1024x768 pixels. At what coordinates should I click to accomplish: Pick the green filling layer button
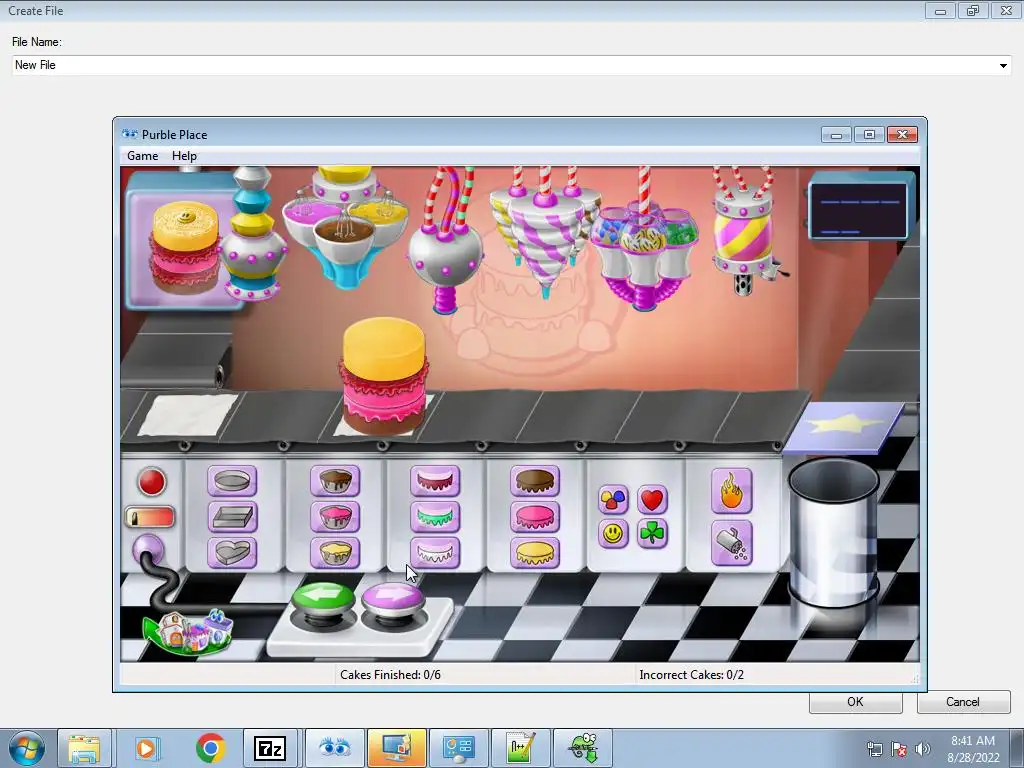pyautogui.click(x=435, y=517)
